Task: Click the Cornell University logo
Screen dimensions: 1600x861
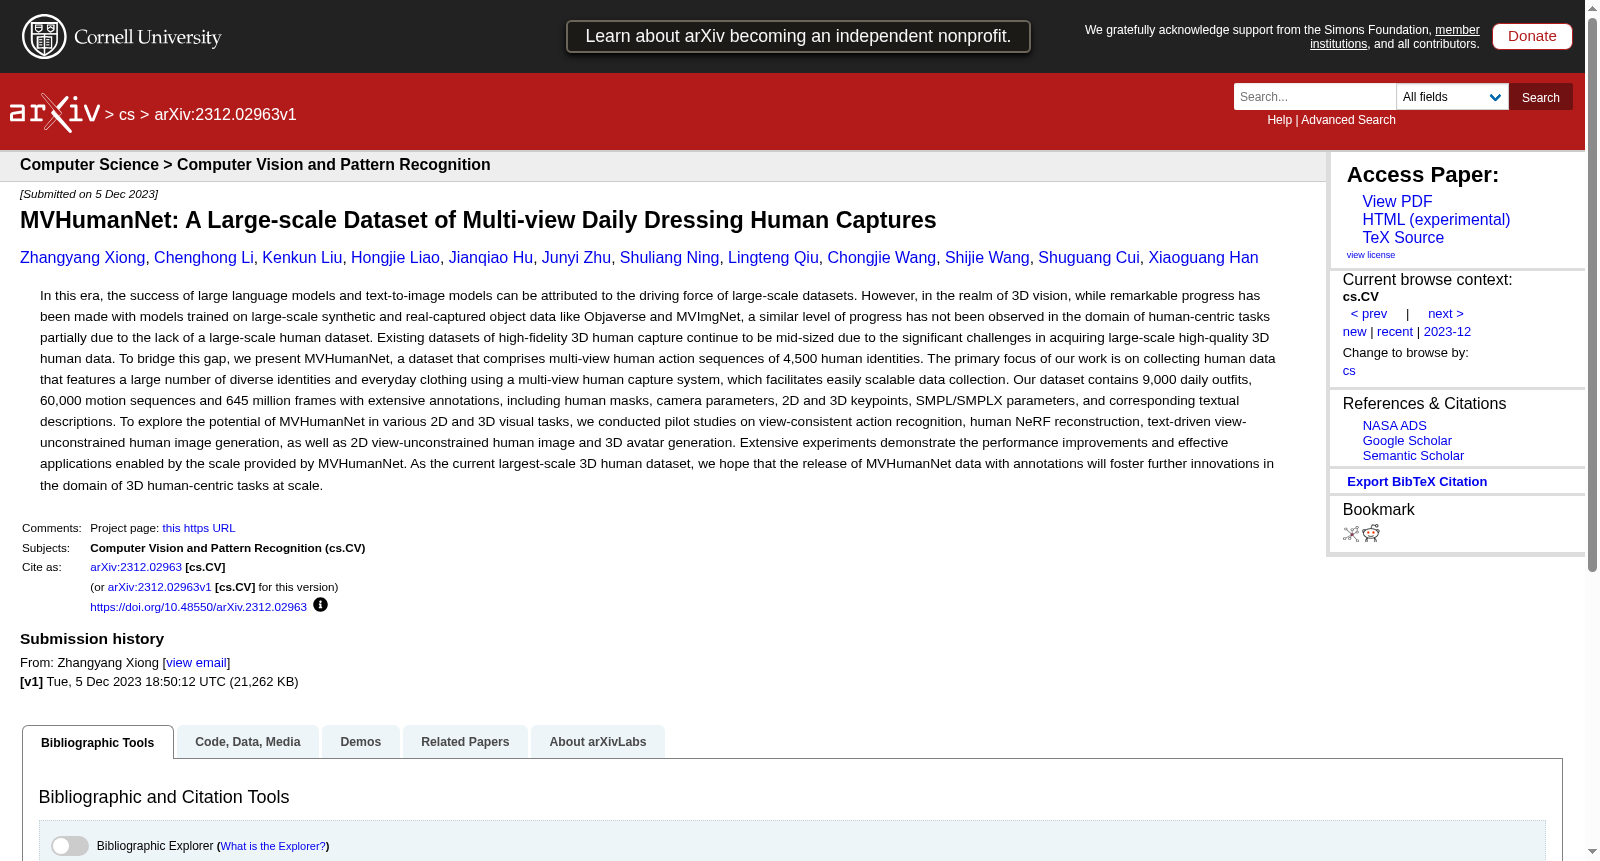Action: click(122, 37)
